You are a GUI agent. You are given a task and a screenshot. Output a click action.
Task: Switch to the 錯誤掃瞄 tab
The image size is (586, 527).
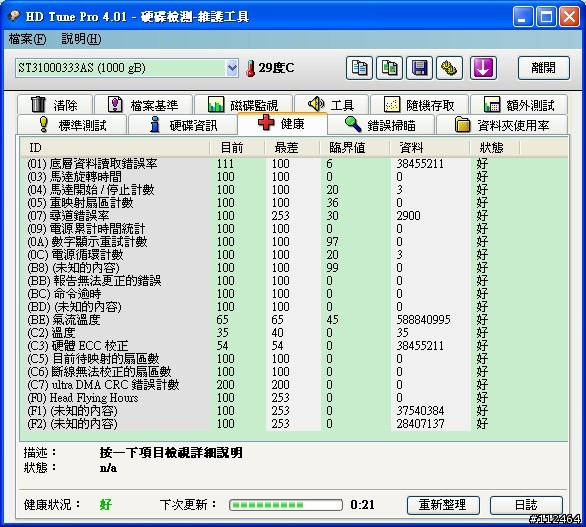381,125
